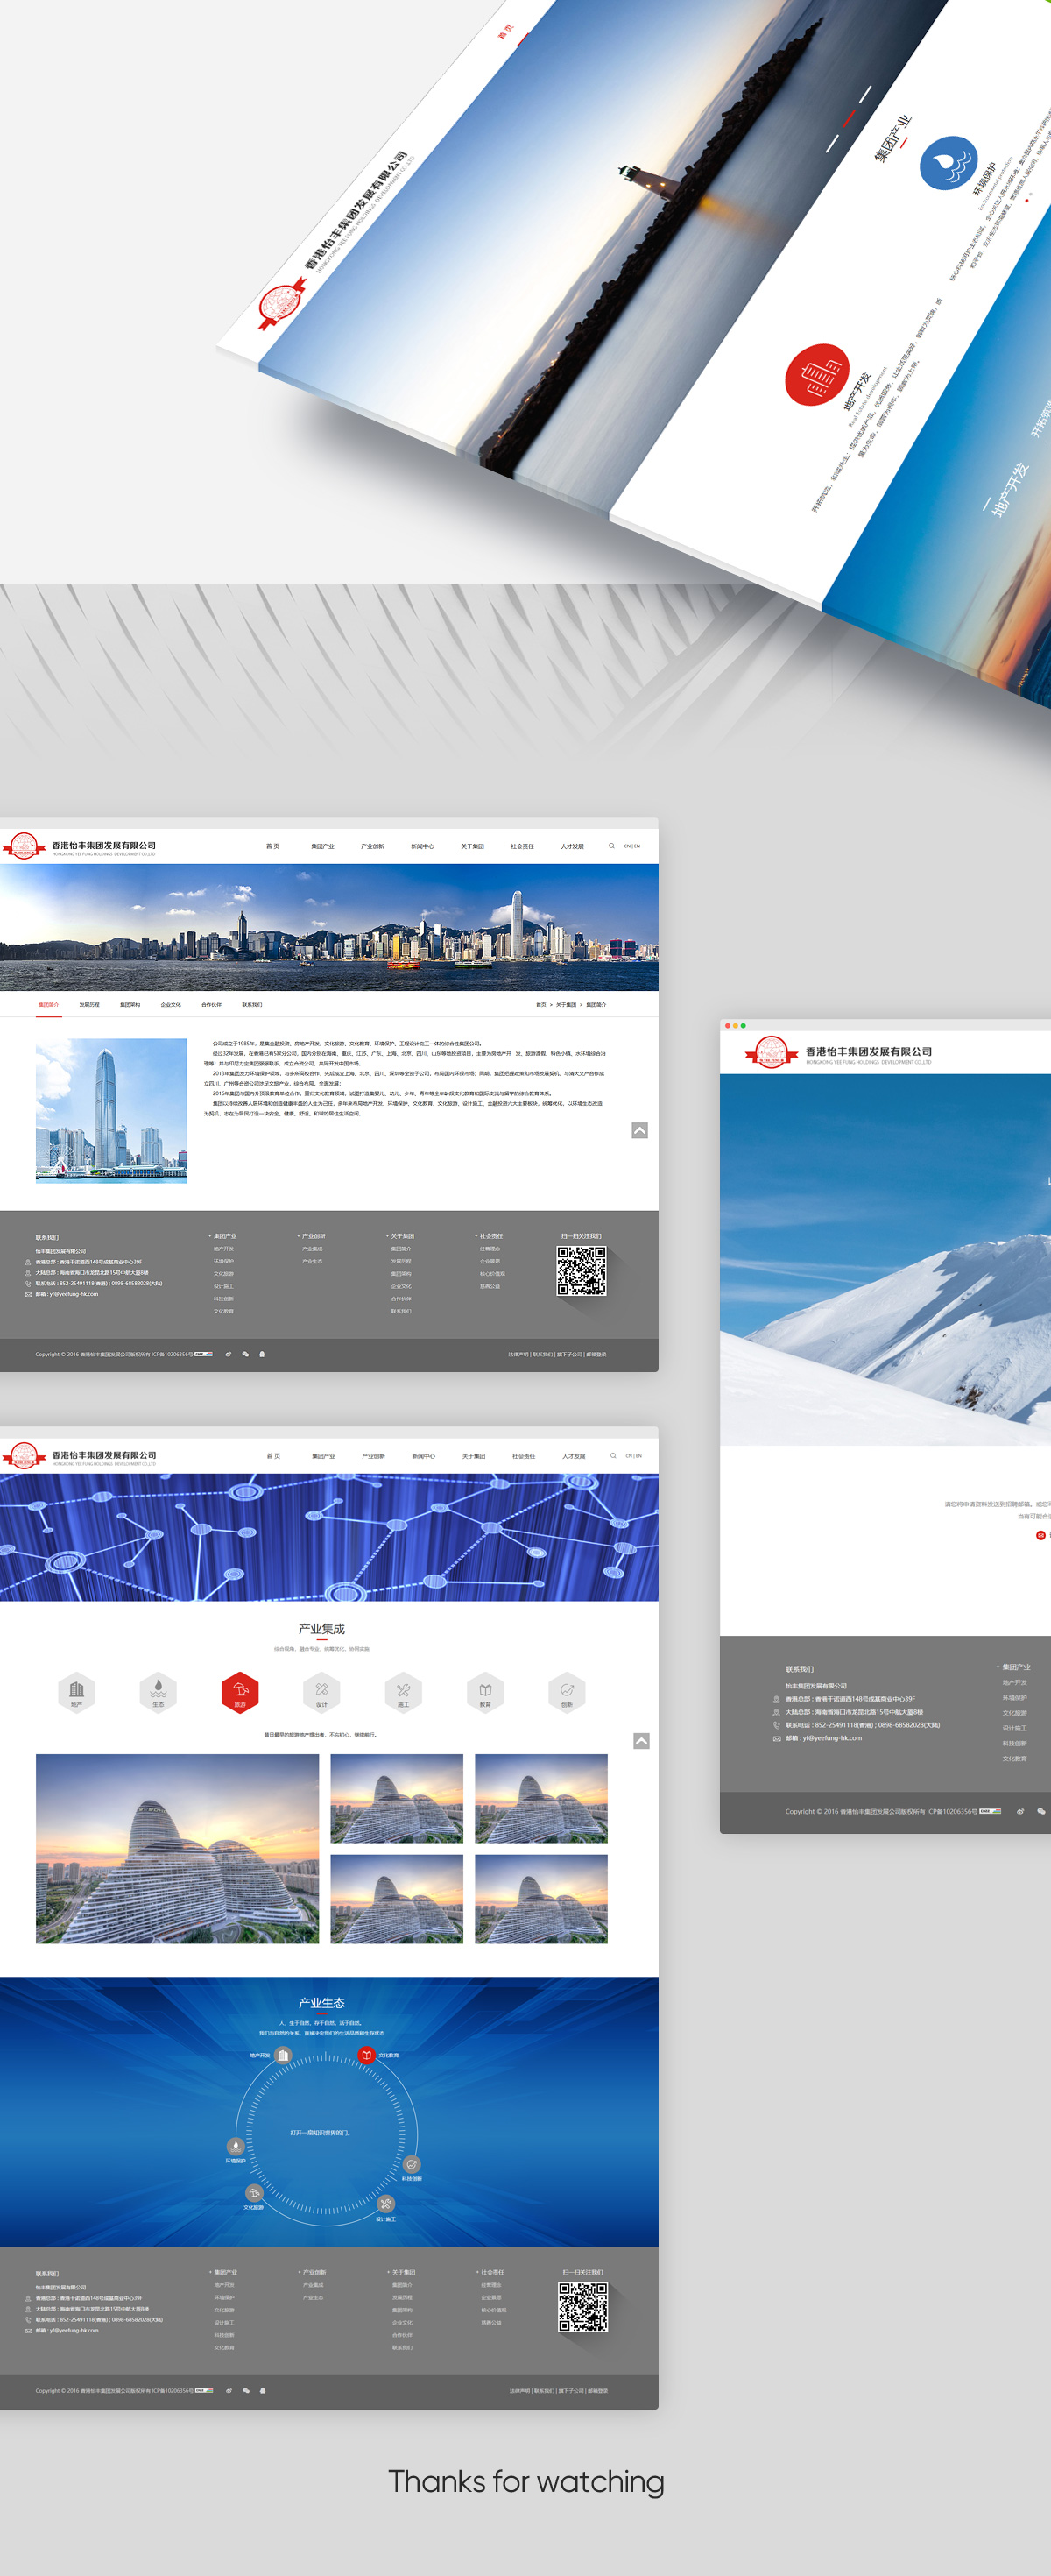Click back-to-top arrow on 产业集成 page
1051x2576 pixels.
[642, 1741]
